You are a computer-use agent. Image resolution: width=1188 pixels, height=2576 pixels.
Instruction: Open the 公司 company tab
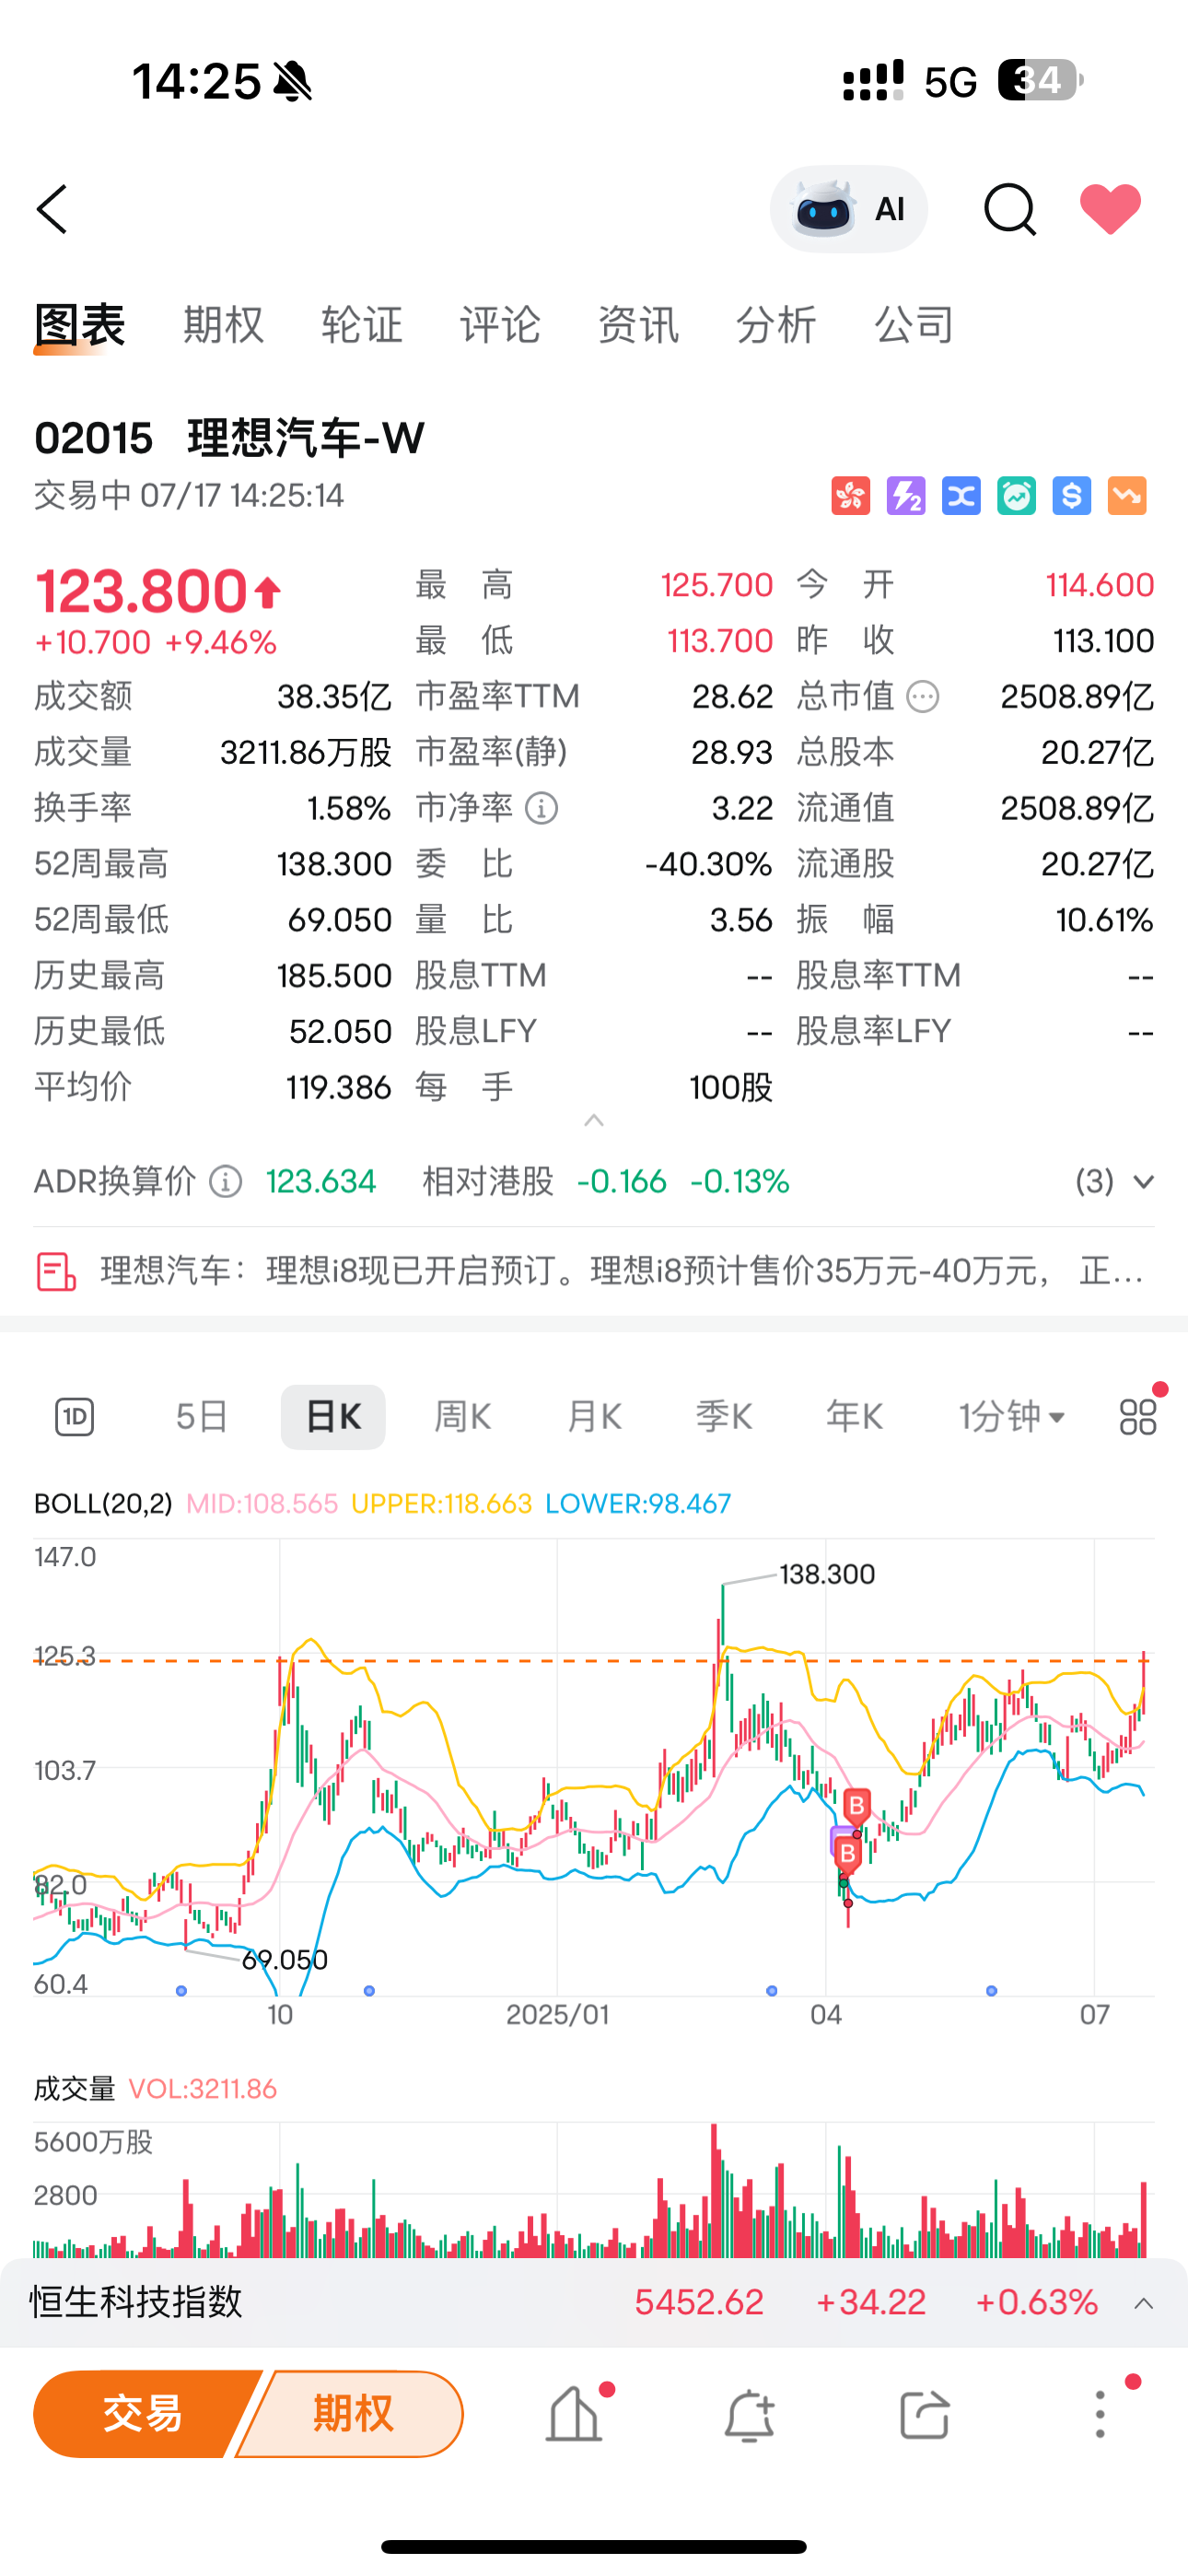coord(914,326)
